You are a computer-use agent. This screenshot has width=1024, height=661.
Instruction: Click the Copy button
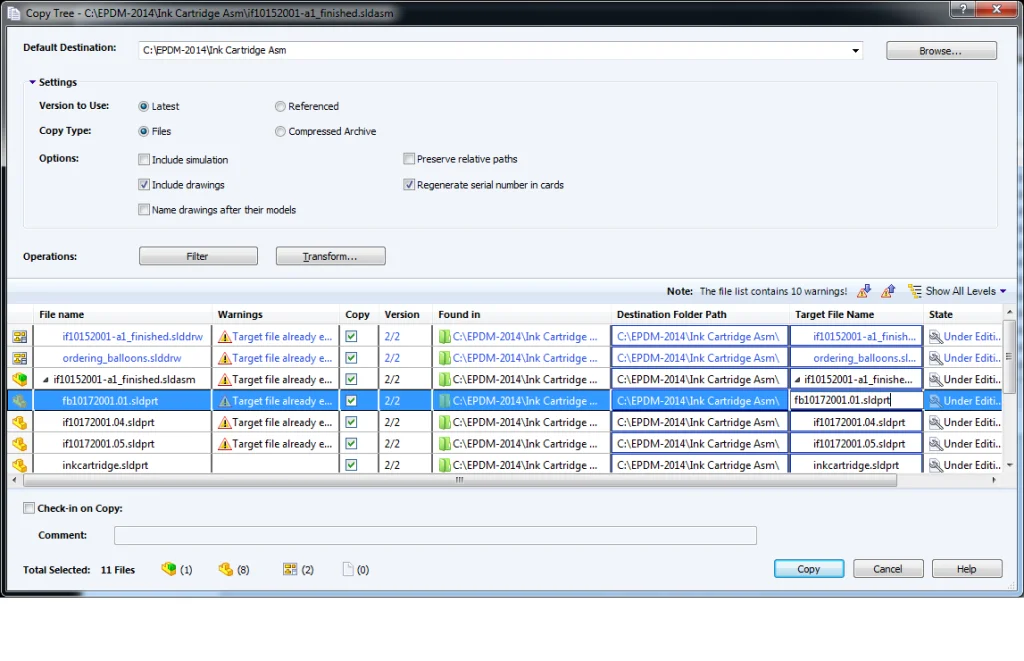tap(808, 568)
